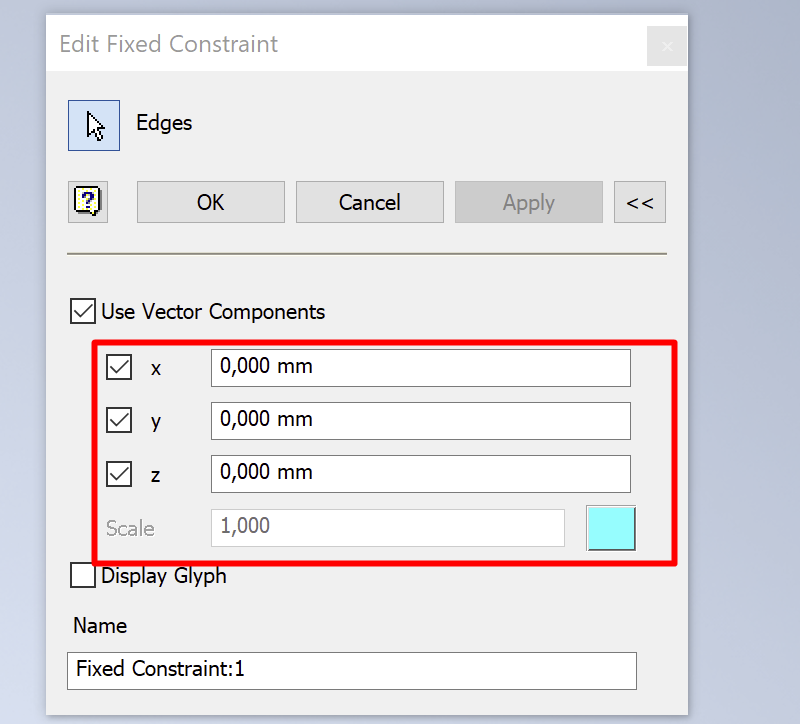Disable the Use Vector Components checkbox
Screen dimensions: 800x724
coord(82,311)
